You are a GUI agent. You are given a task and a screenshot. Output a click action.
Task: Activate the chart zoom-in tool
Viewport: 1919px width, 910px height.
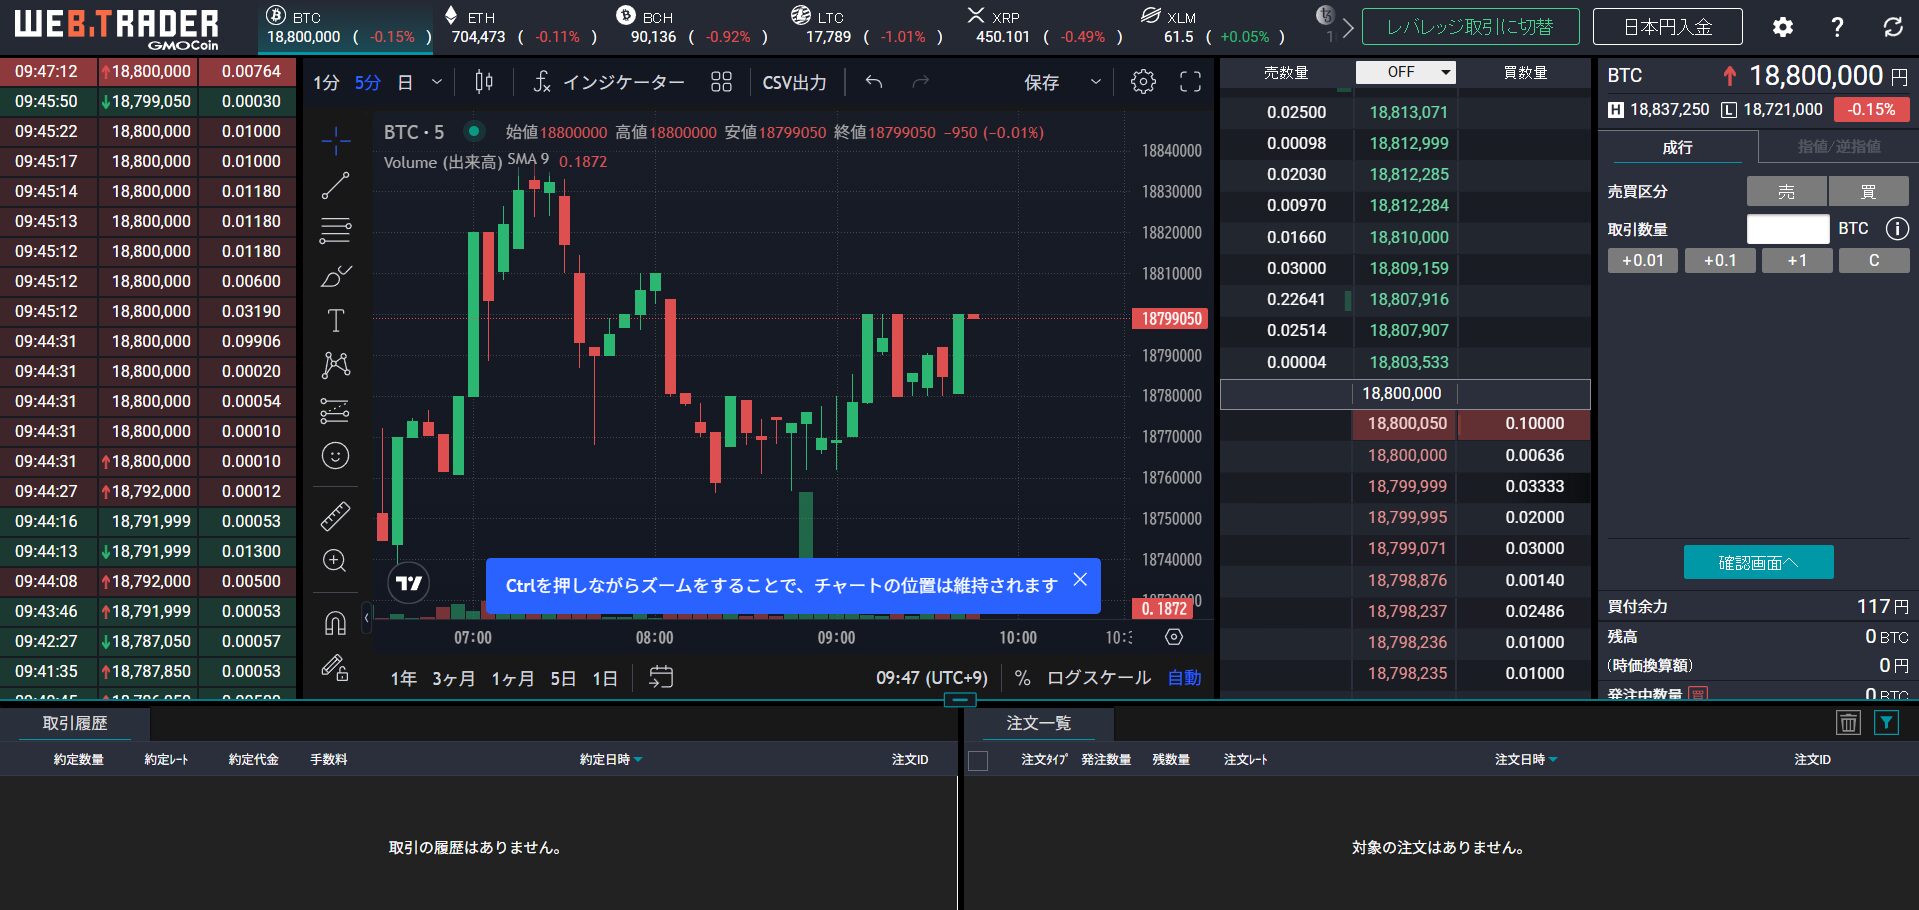point(335,561)
